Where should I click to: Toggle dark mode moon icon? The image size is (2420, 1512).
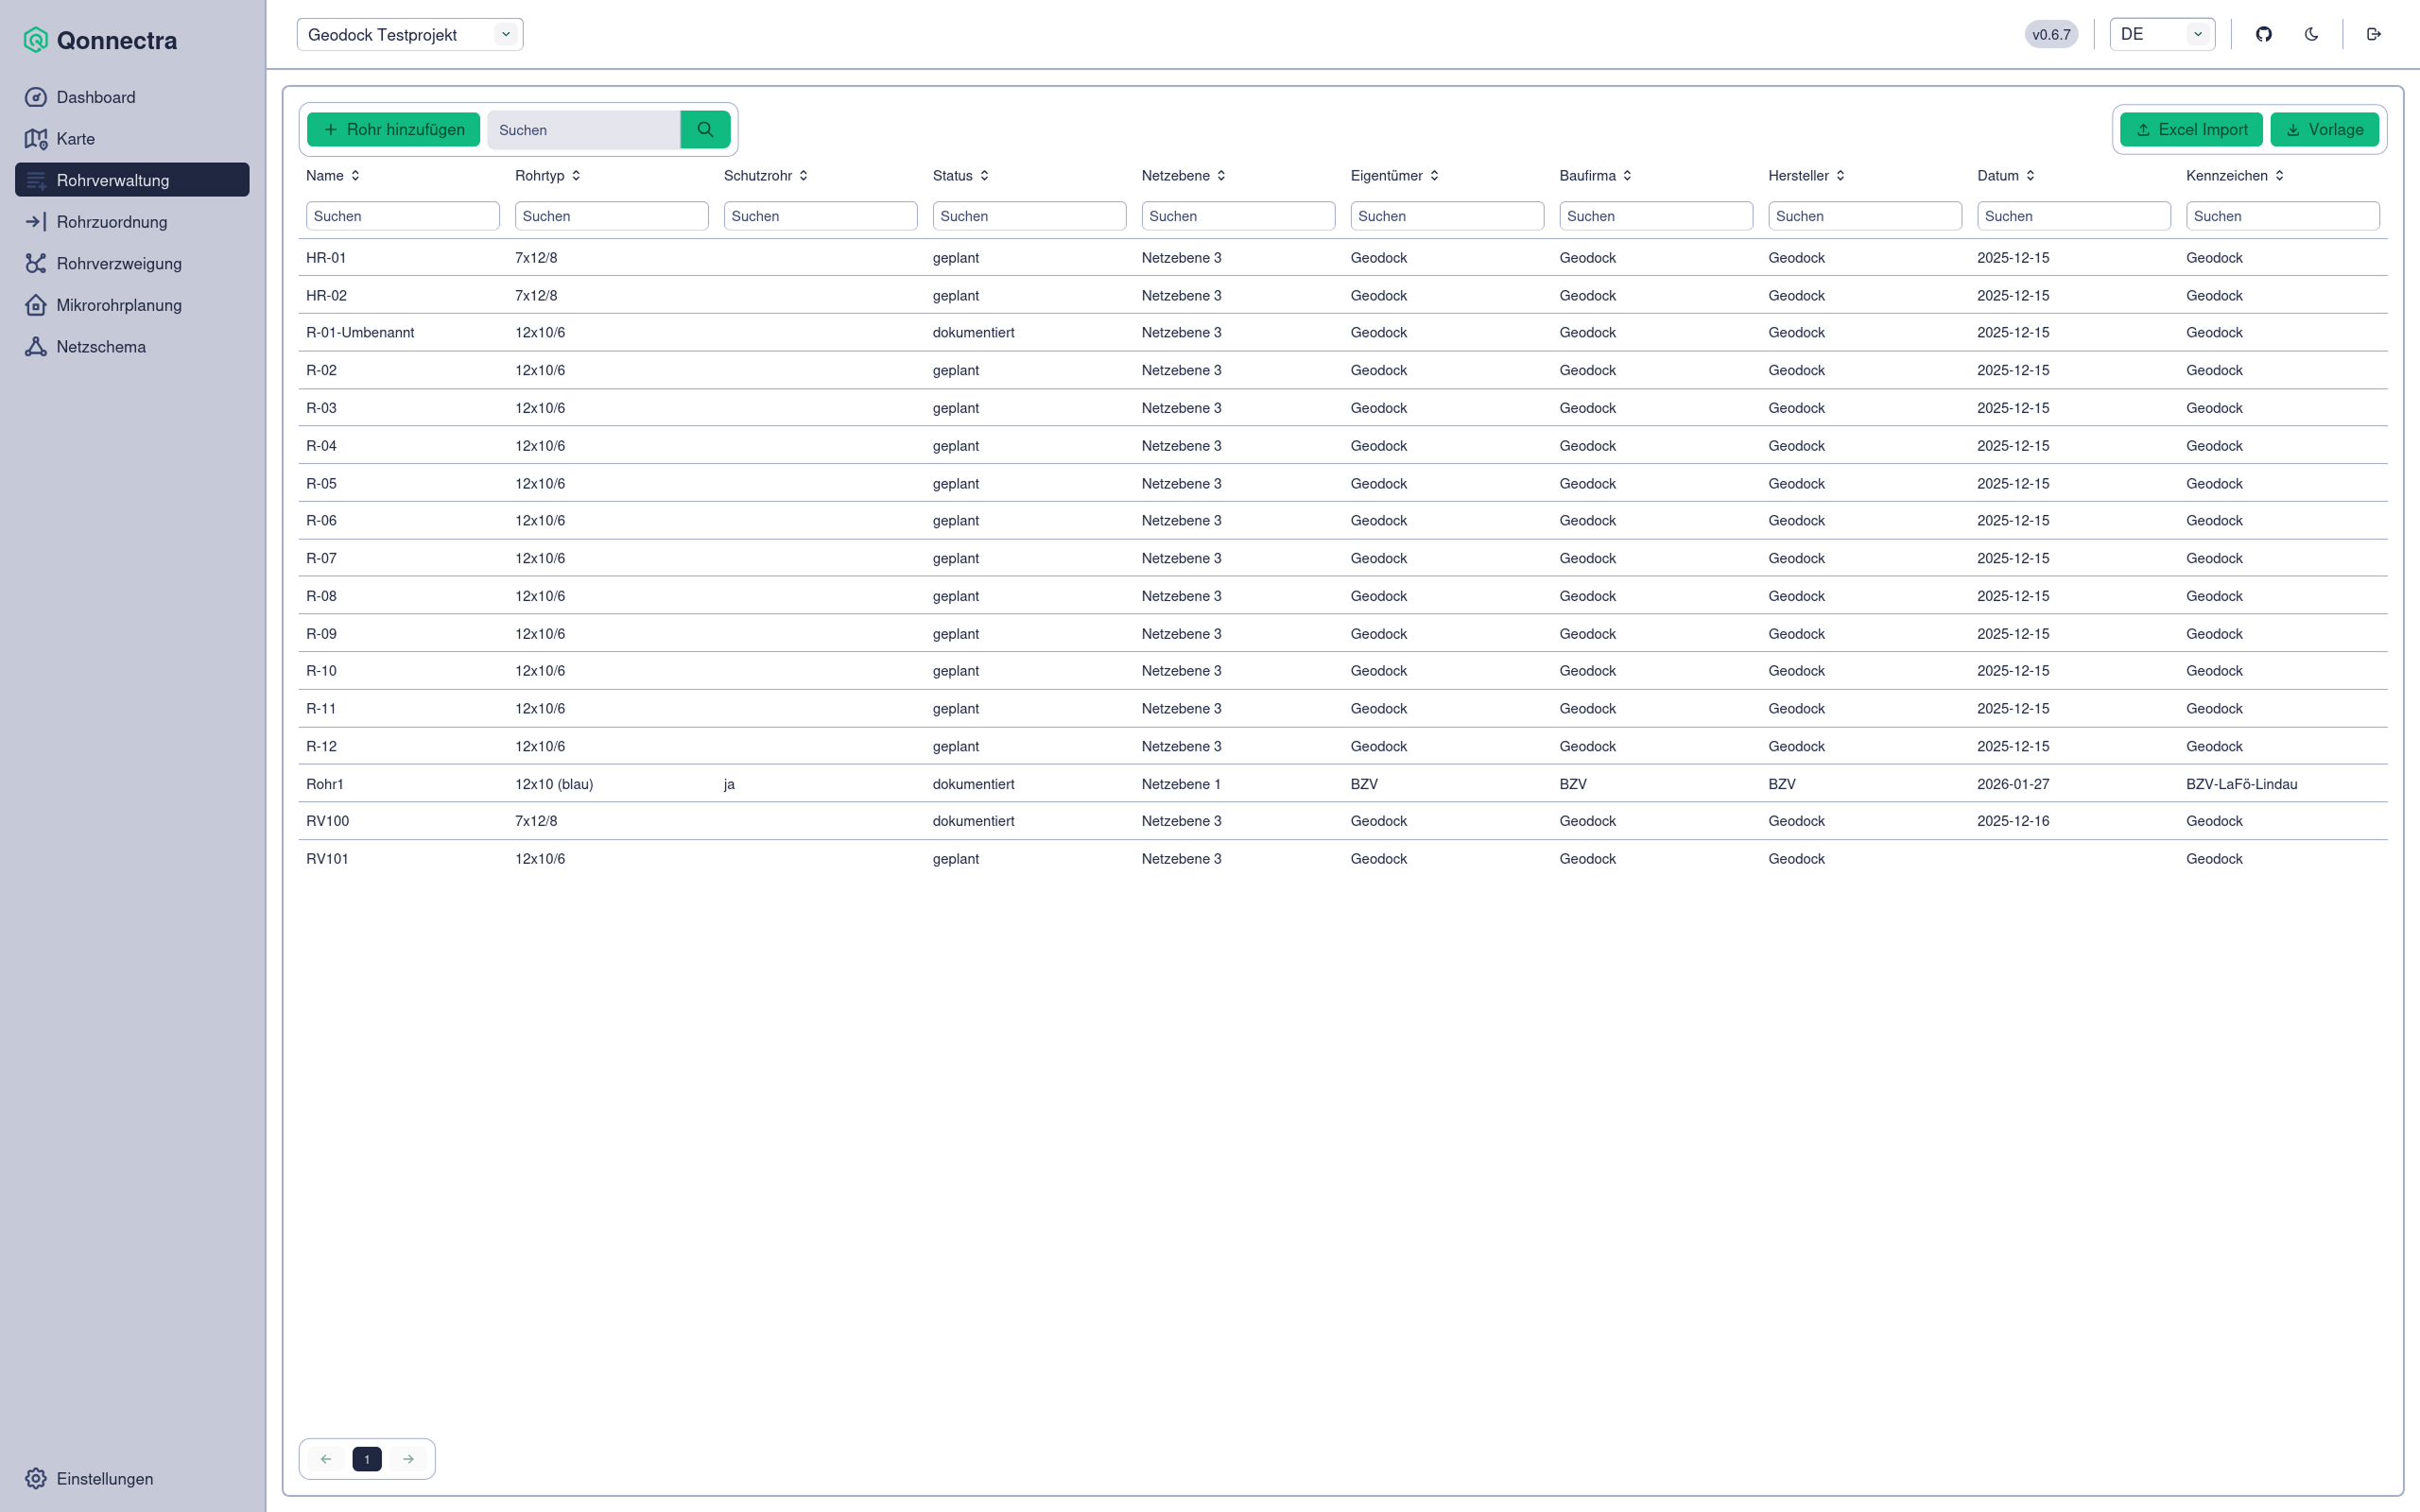click(2311, 34)
